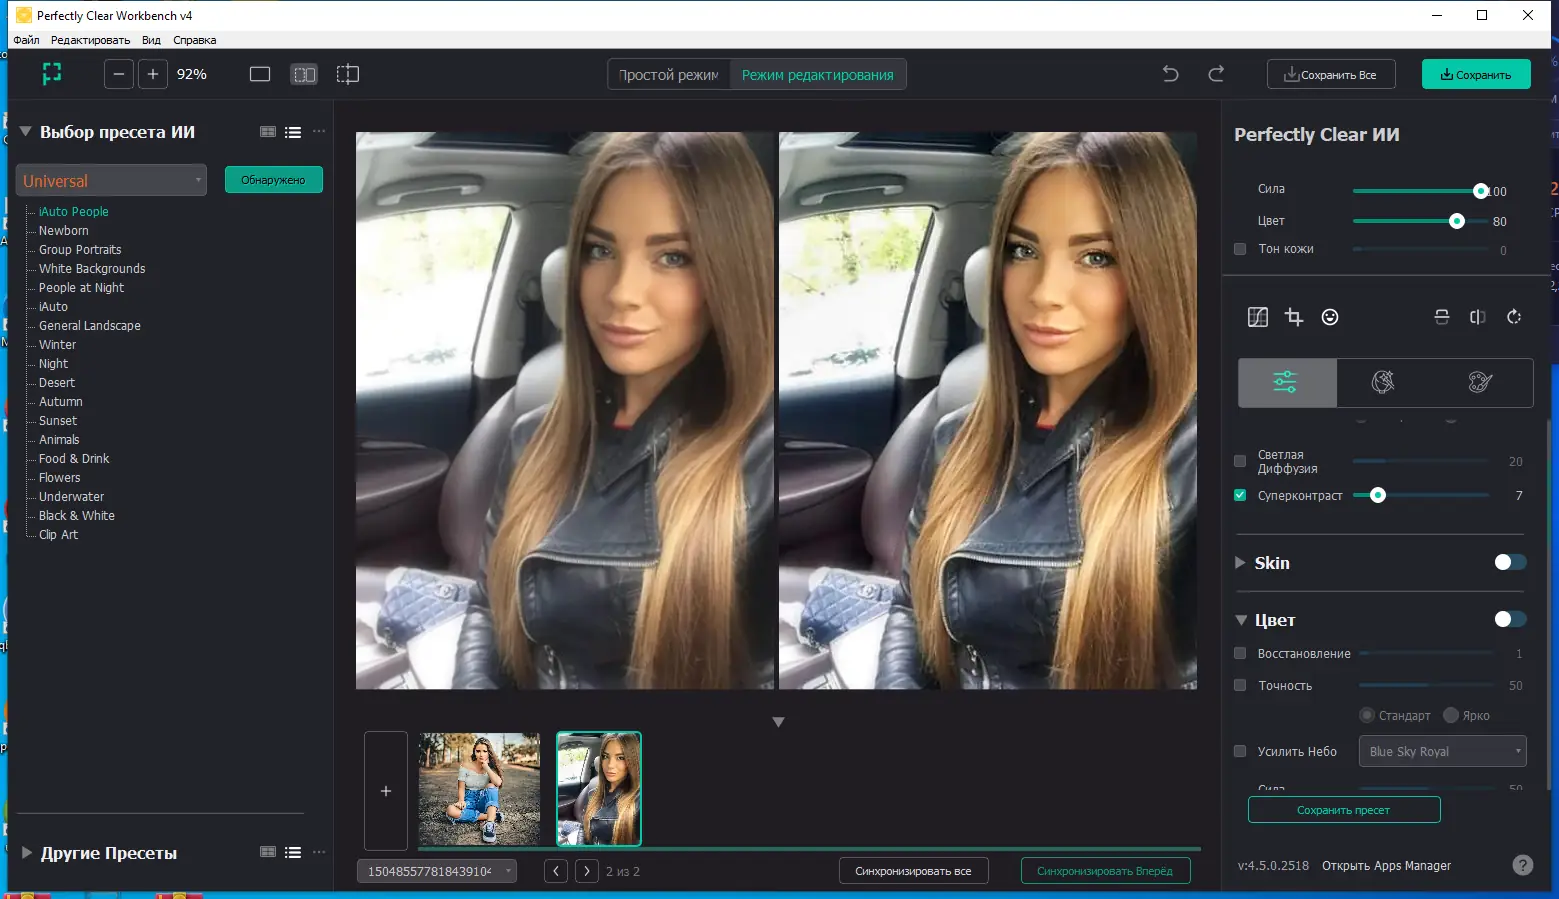
Task: Open the Blue Sky Royal dropdown
Action: tap(1442, 751)
